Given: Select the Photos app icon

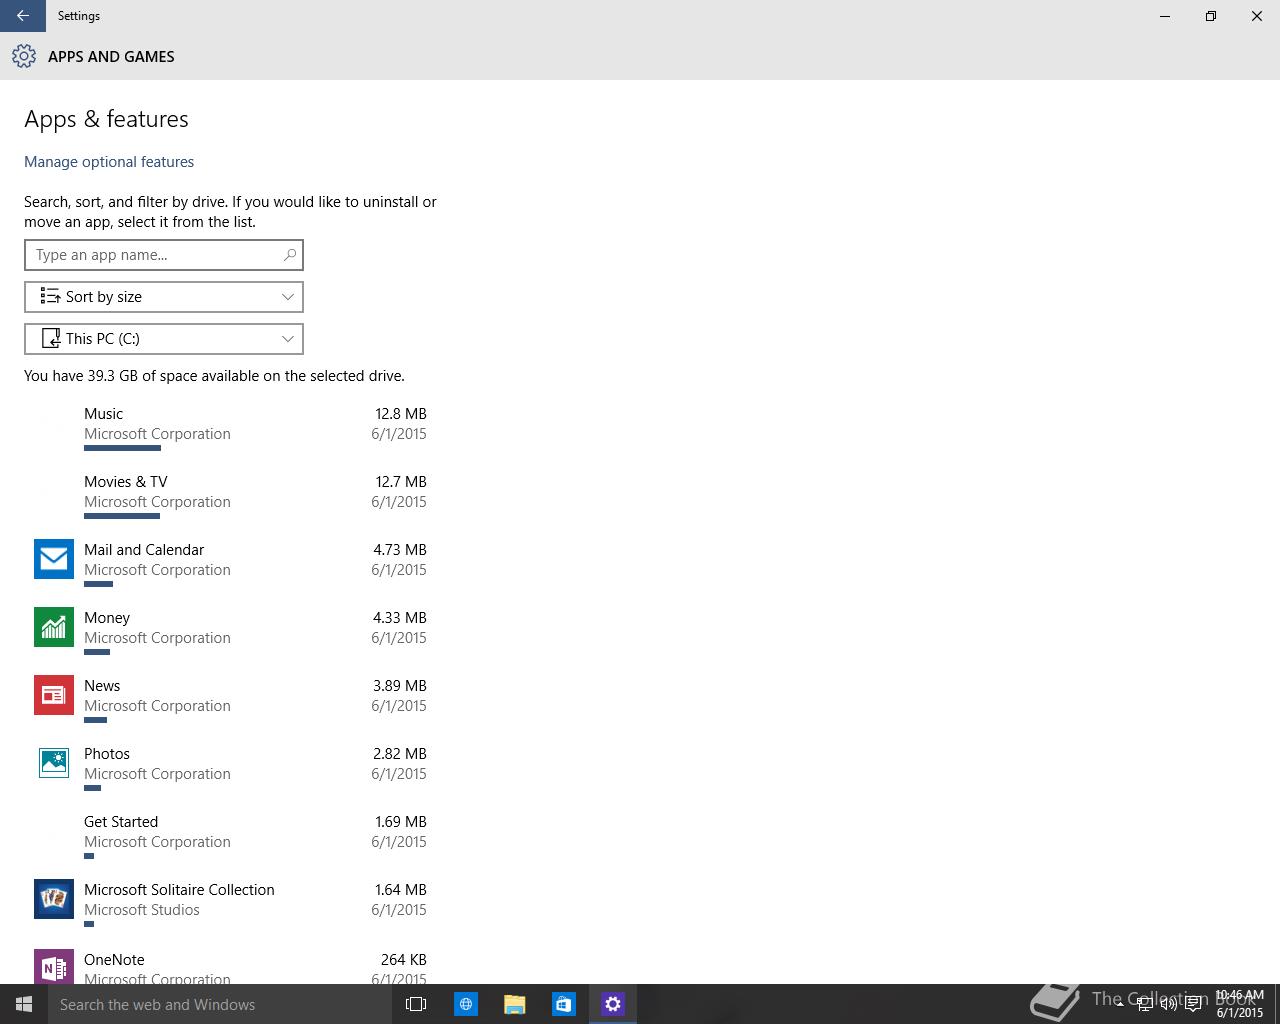Looking at the screenshot, I should pos(54,763).
